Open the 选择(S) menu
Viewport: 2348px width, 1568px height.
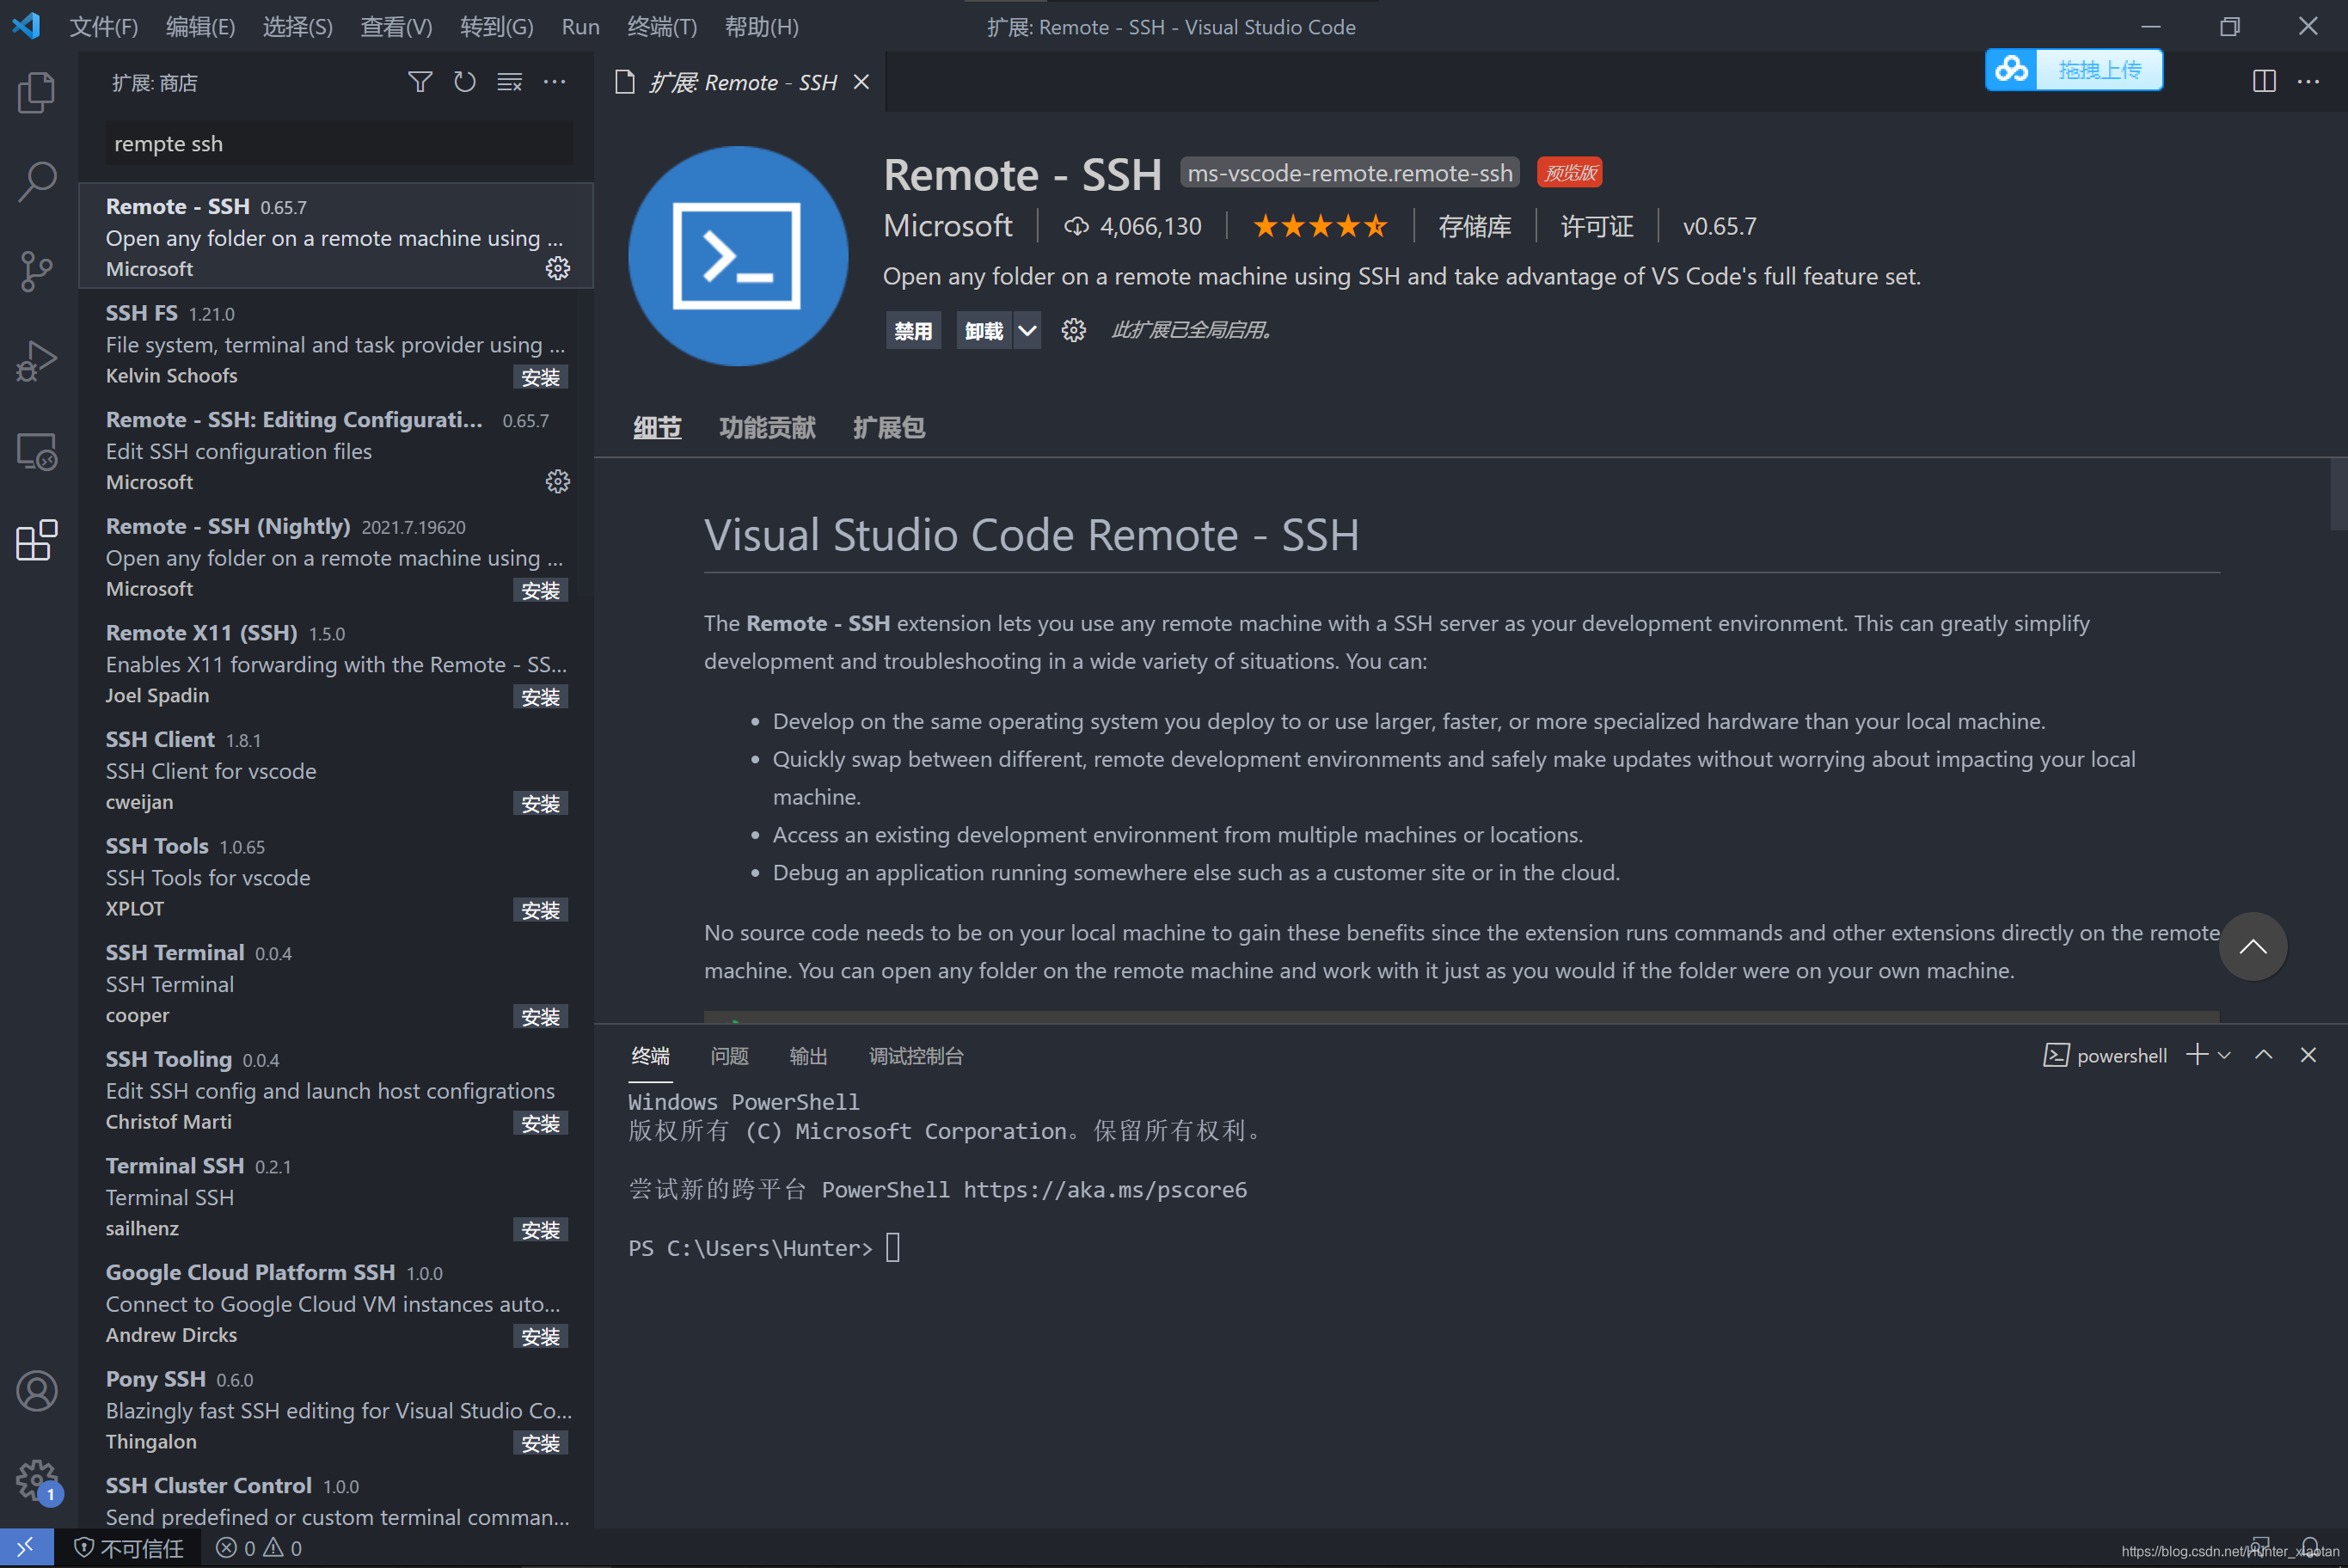[x=298, y=27]
